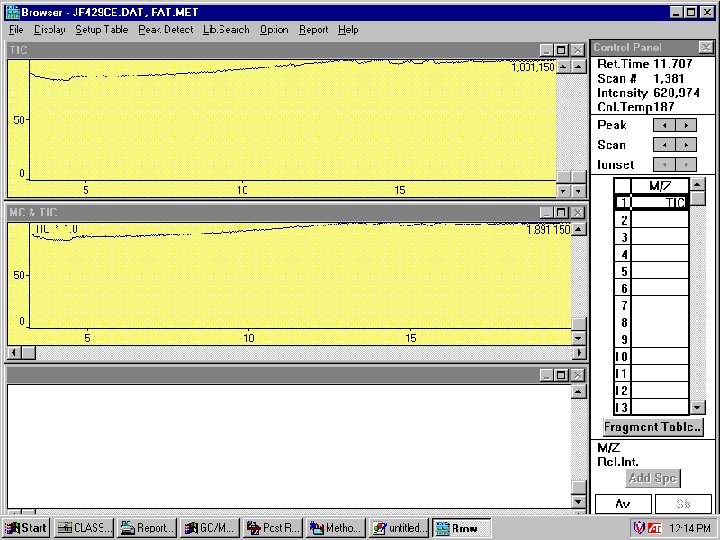
Task: Go to previous scan with Scan arrow
Action: (664, 145)
